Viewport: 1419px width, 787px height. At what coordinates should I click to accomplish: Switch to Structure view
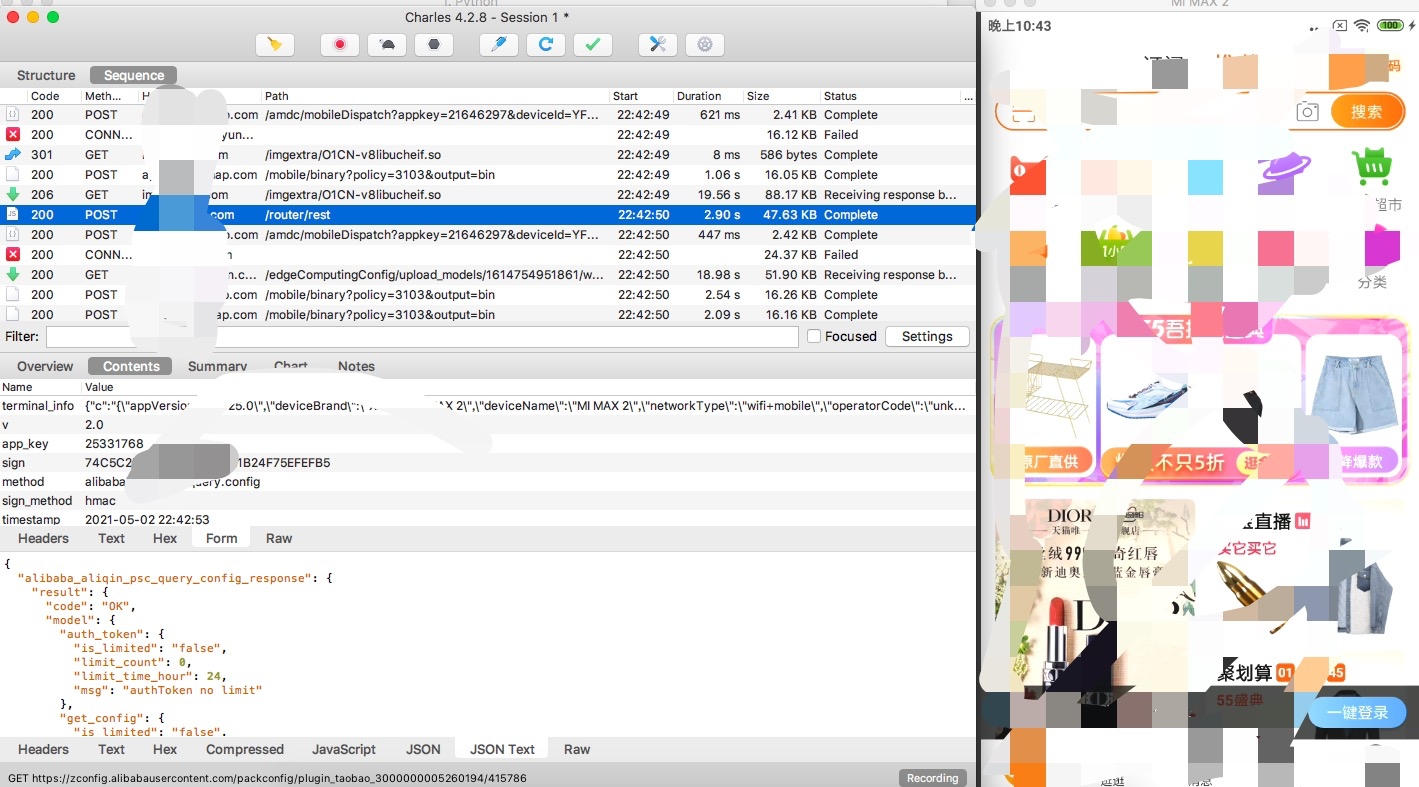click(46, 75)
